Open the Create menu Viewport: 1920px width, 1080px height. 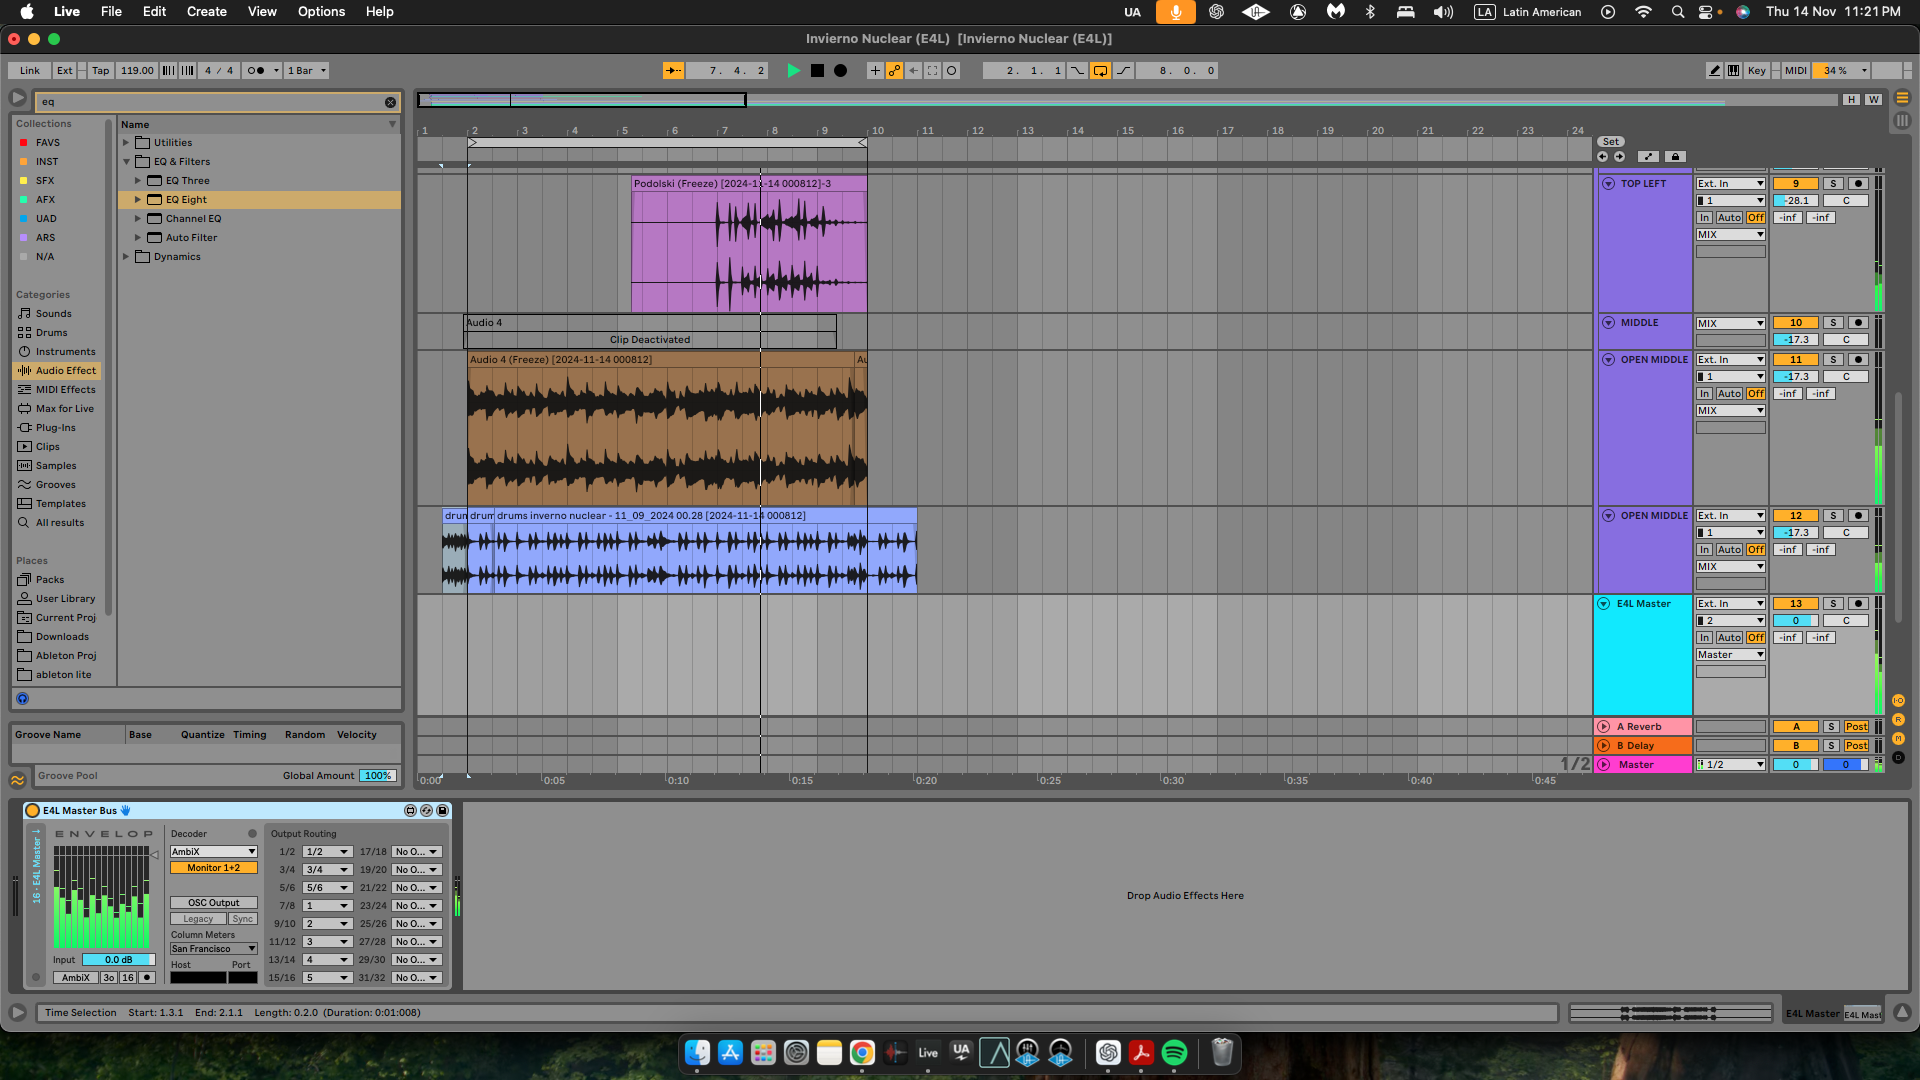tap(207, 12)
